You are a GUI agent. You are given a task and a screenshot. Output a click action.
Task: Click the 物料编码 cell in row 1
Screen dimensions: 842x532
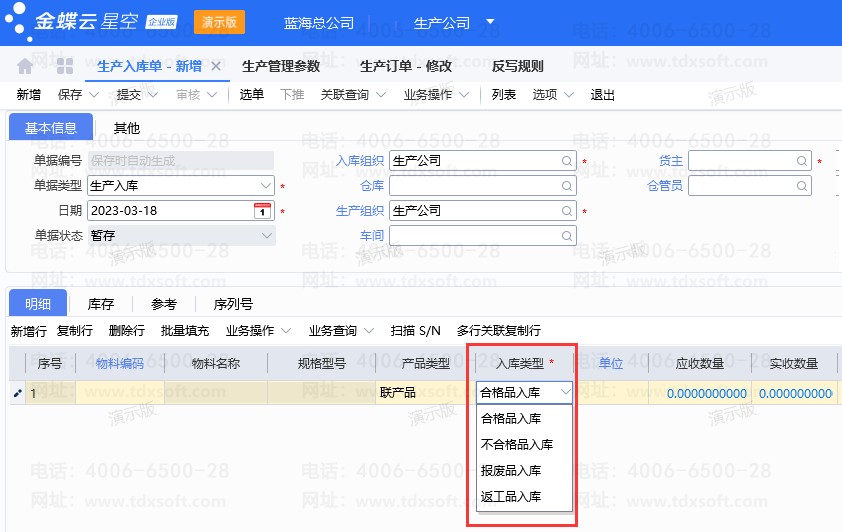click(120, 393)
